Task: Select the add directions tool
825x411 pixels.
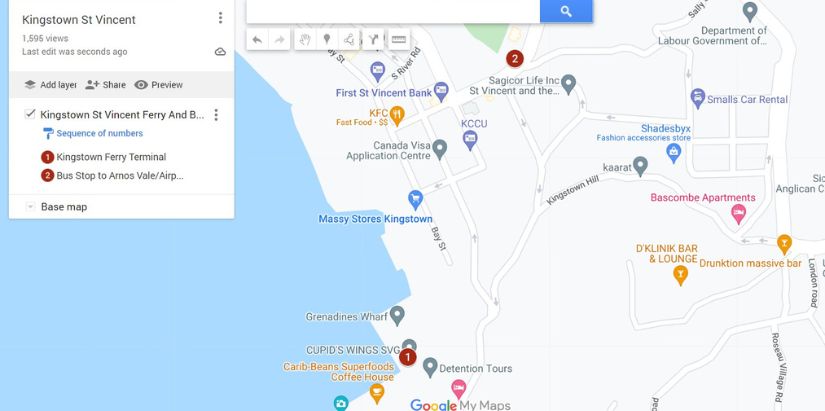Action: [x=374, y=39]
